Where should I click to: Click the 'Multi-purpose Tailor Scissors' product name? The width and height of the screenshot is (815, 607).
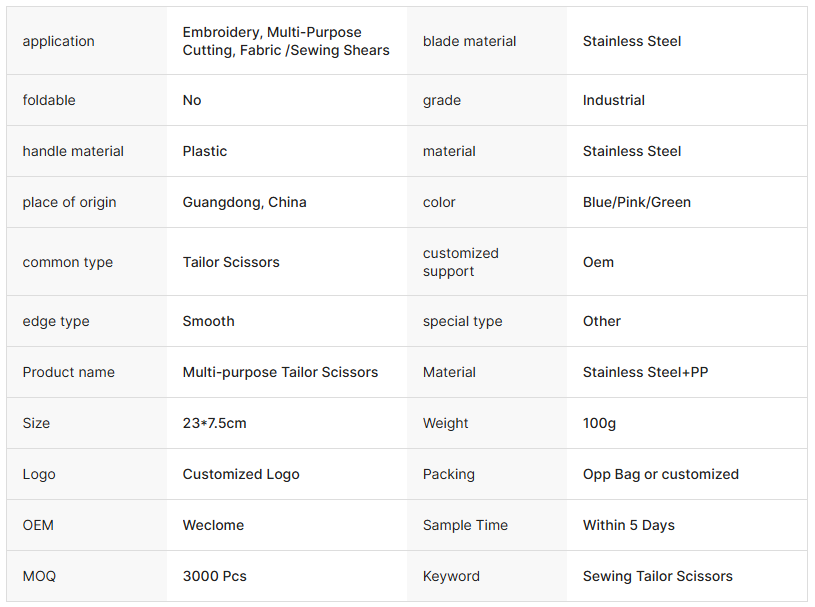280,372
